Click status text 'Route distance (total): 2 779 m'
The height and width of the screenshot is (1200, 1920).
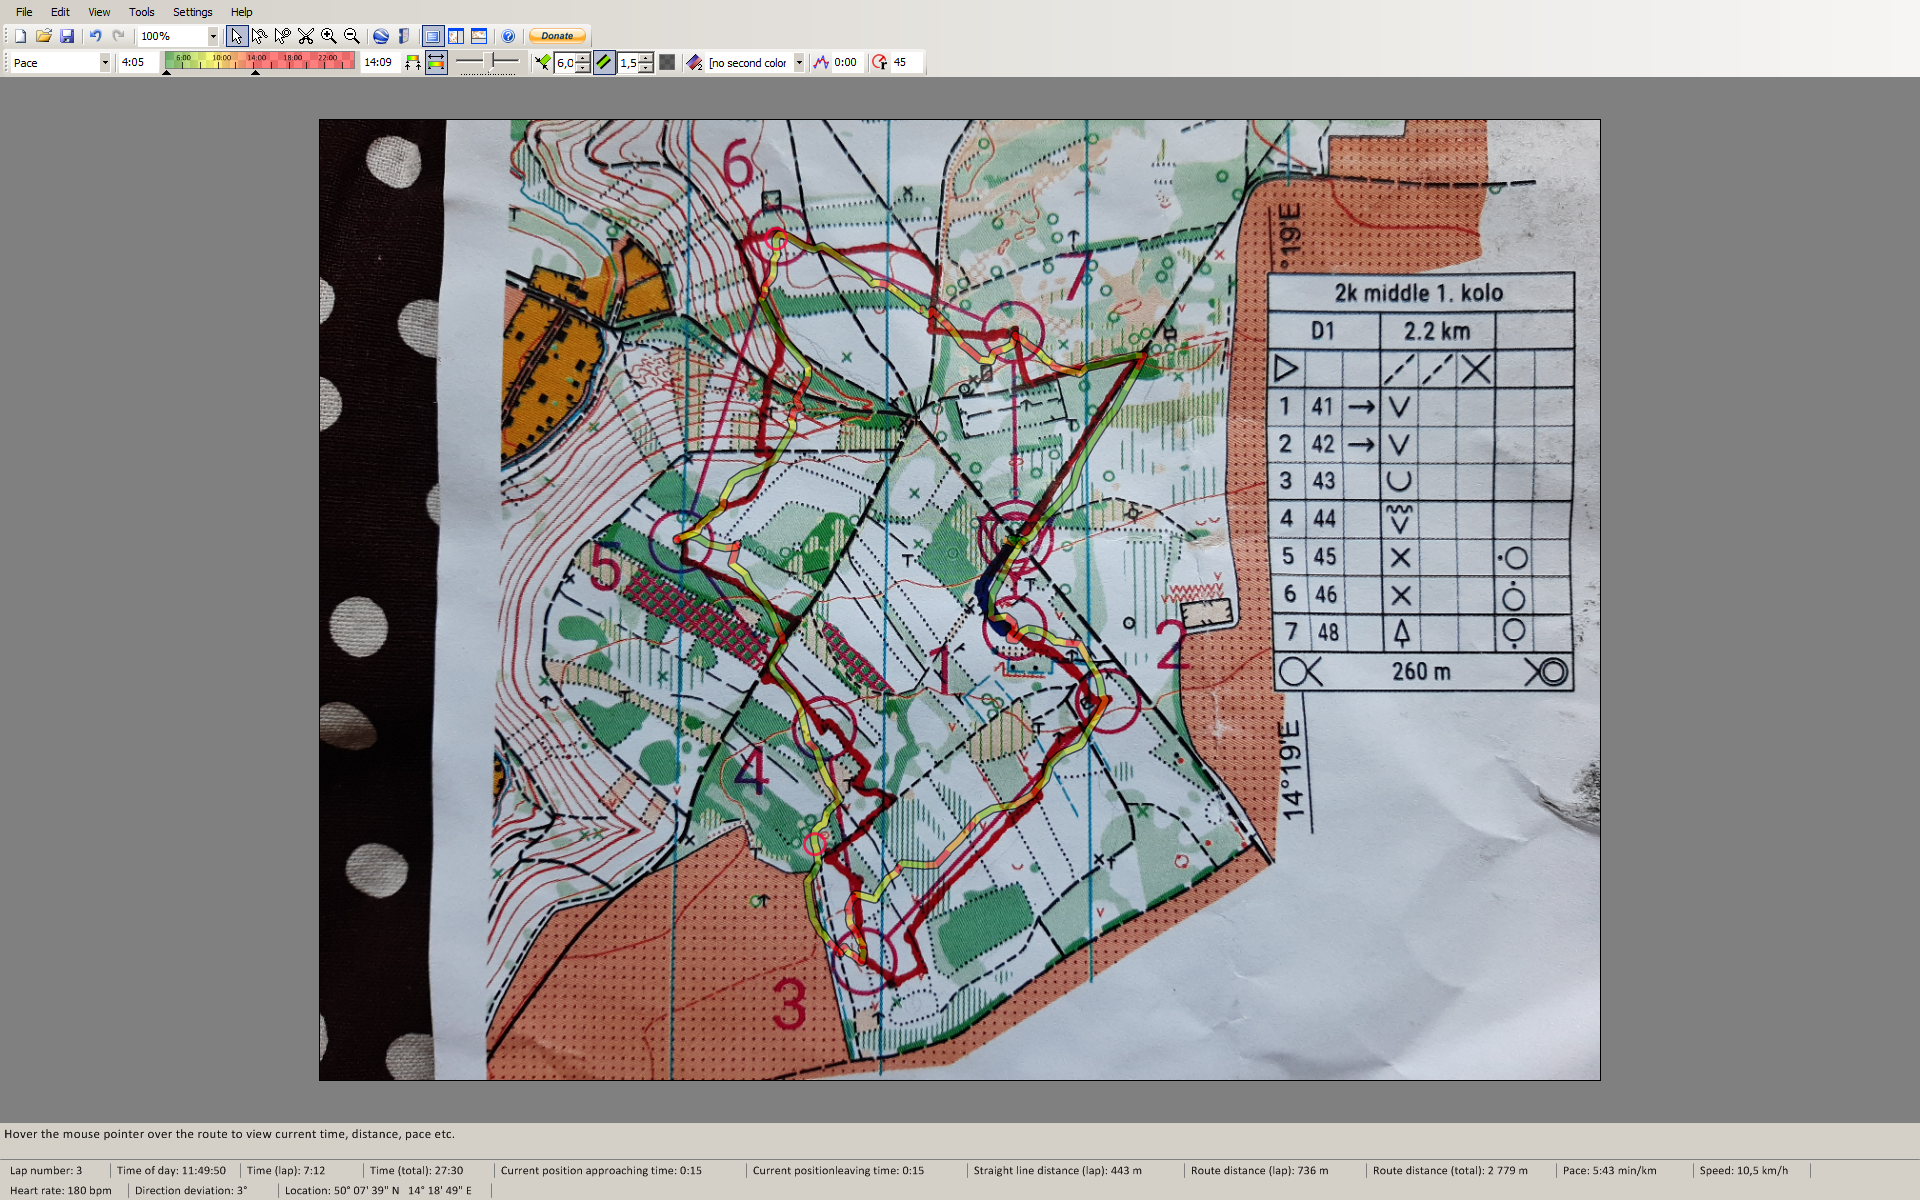(1450, 1170)
